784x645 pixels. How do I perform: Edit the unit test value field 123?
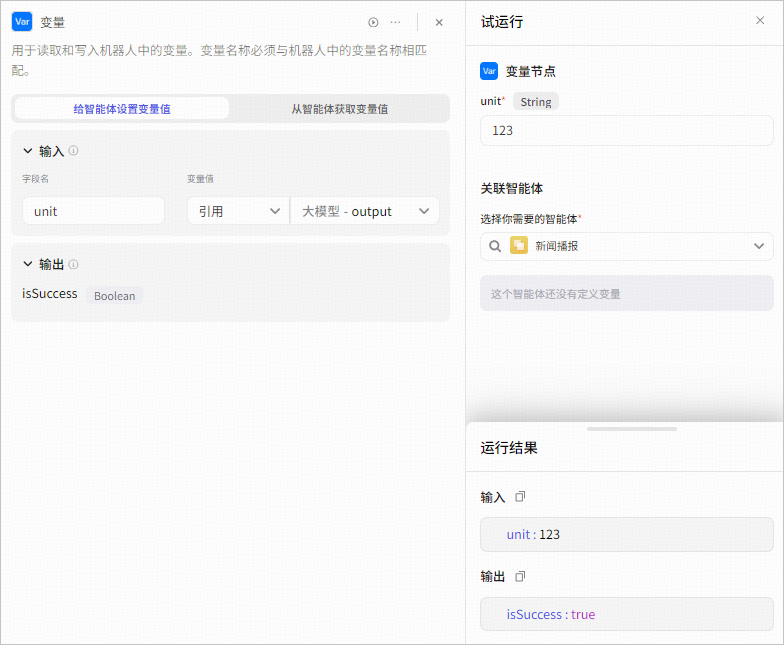pyautogui.click(x=626, y=130)
